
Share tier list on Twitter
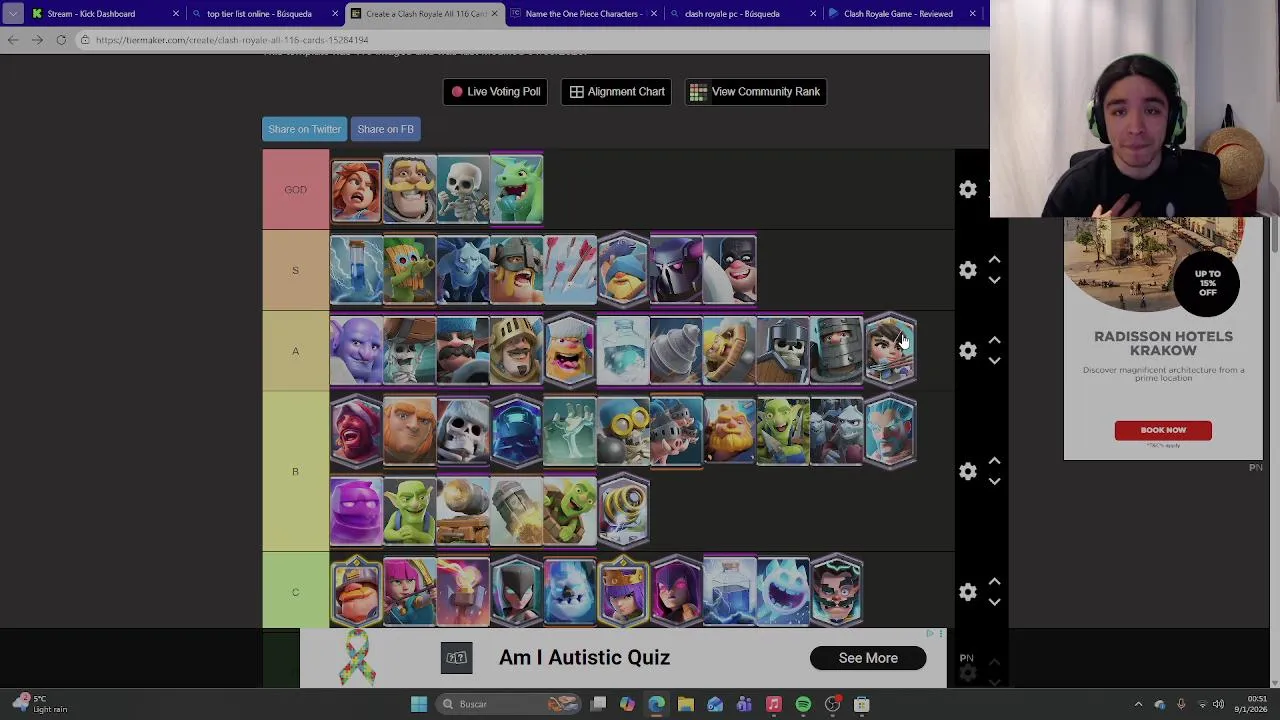pyautogui.click(x=304, y=129)
